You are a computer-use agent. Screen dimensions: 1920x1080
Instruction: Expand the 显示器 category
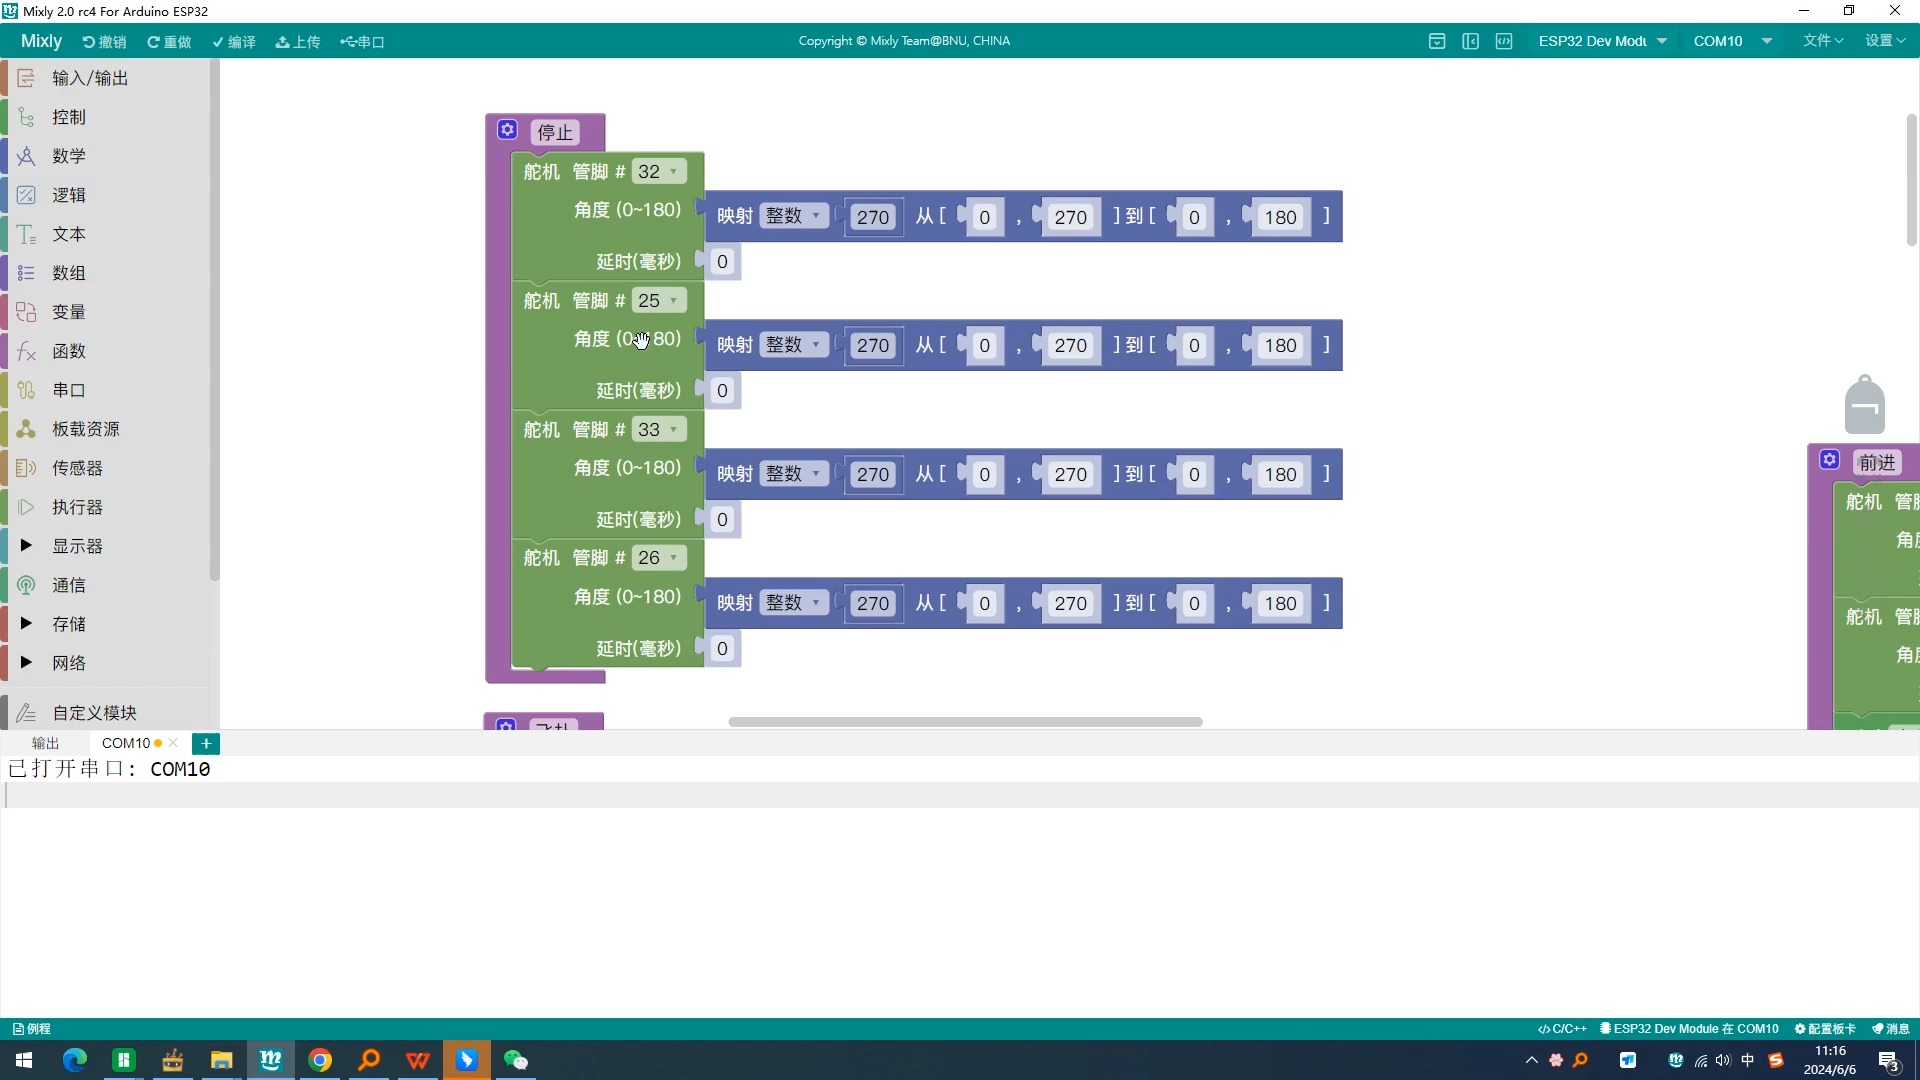[77, 546]
